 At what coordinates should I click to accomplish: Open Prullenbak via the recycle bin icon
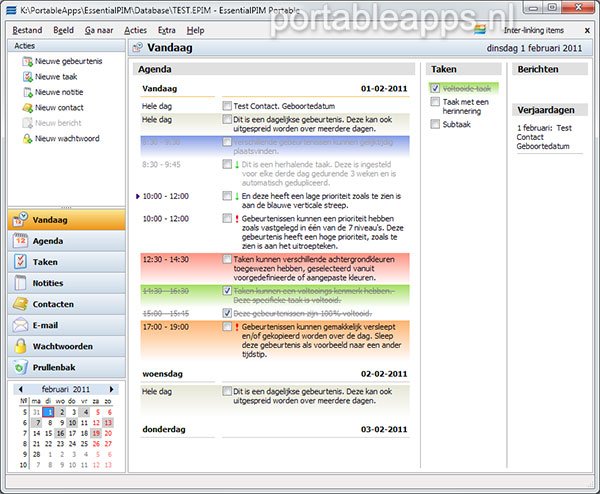click(20, 367)
